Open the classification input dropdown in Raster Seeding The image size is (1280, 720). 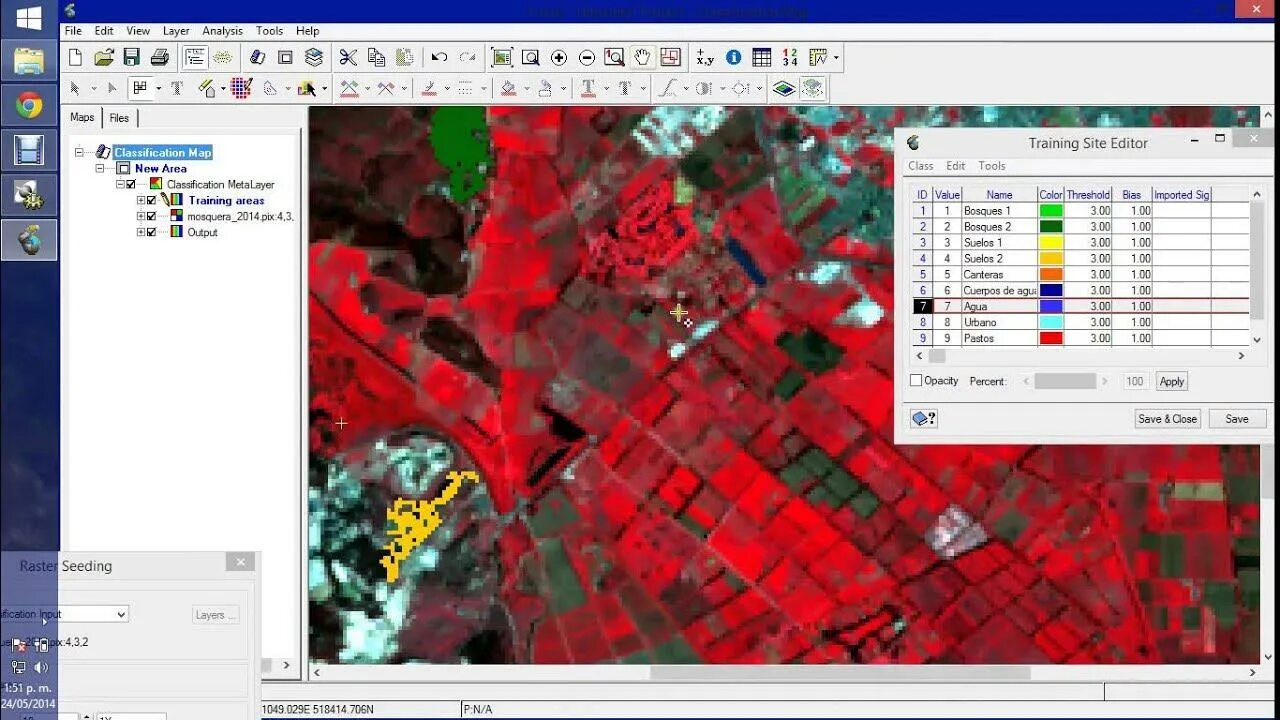pyautogui.click(x=121, y=614)
